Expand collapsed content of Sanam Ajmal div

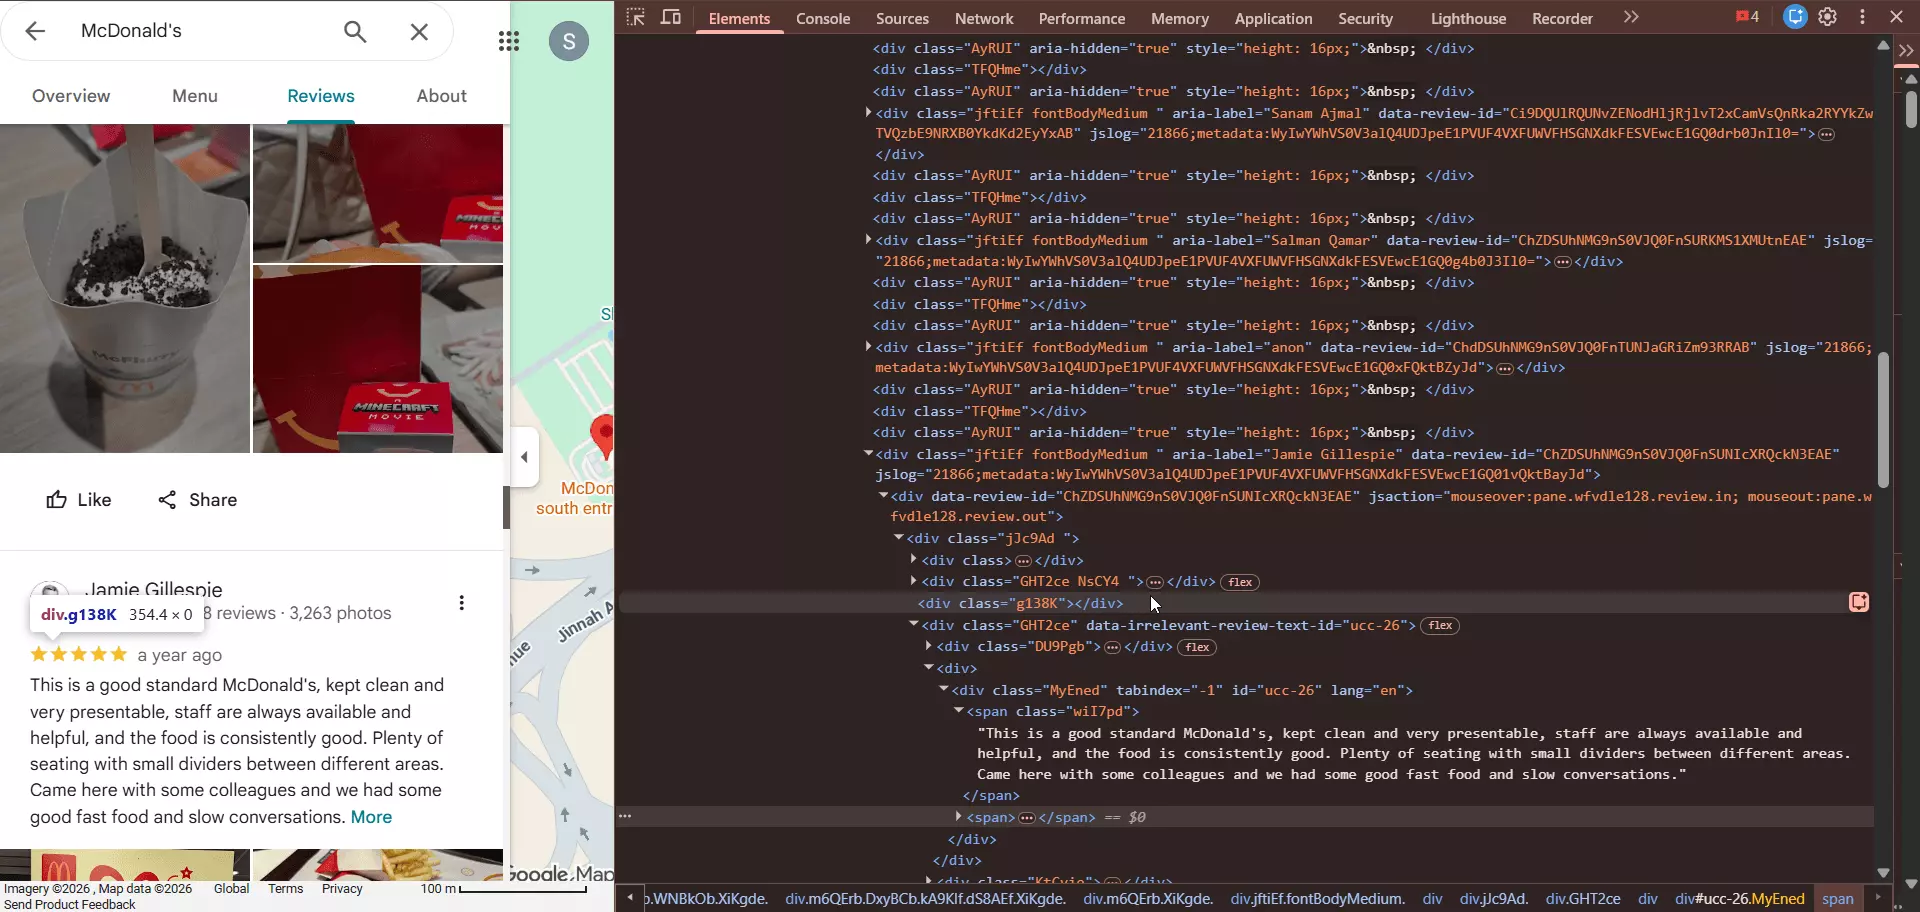pyautogui.click(x=1826, y=134)
